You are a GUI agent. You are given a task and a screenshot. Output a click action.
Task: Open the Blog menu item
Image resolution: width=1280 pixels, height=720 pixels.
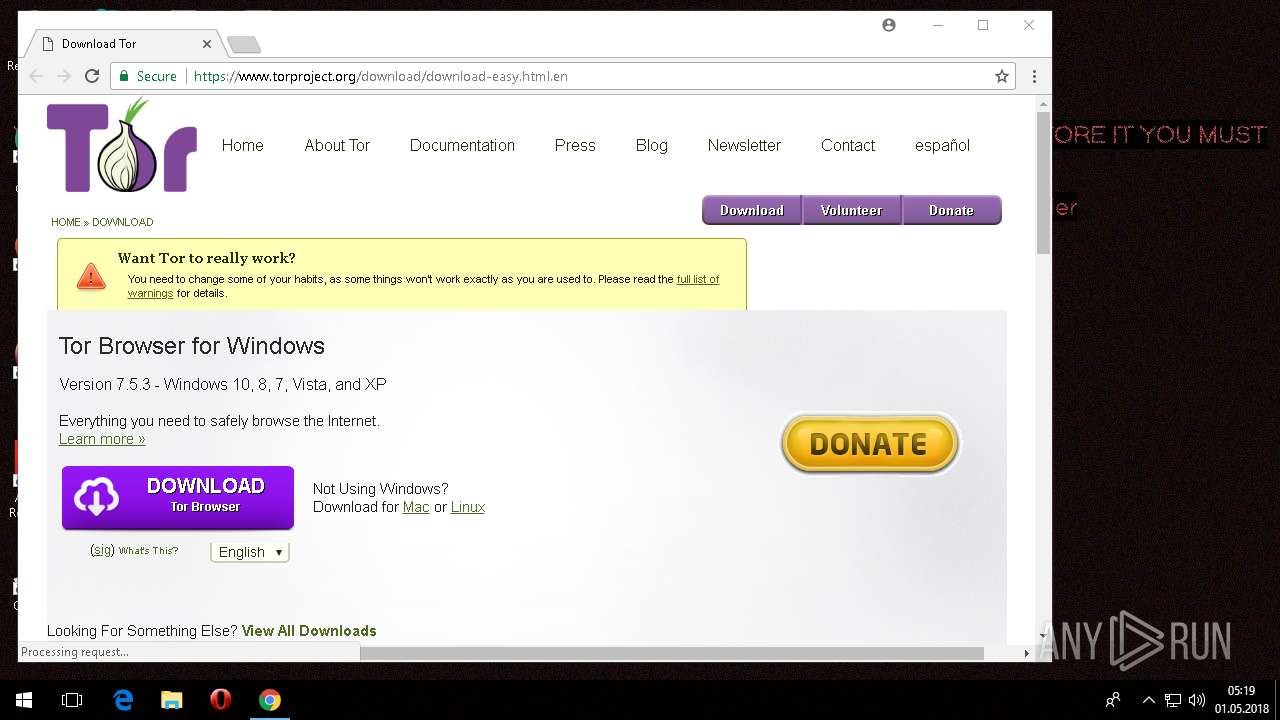point(651,145)
